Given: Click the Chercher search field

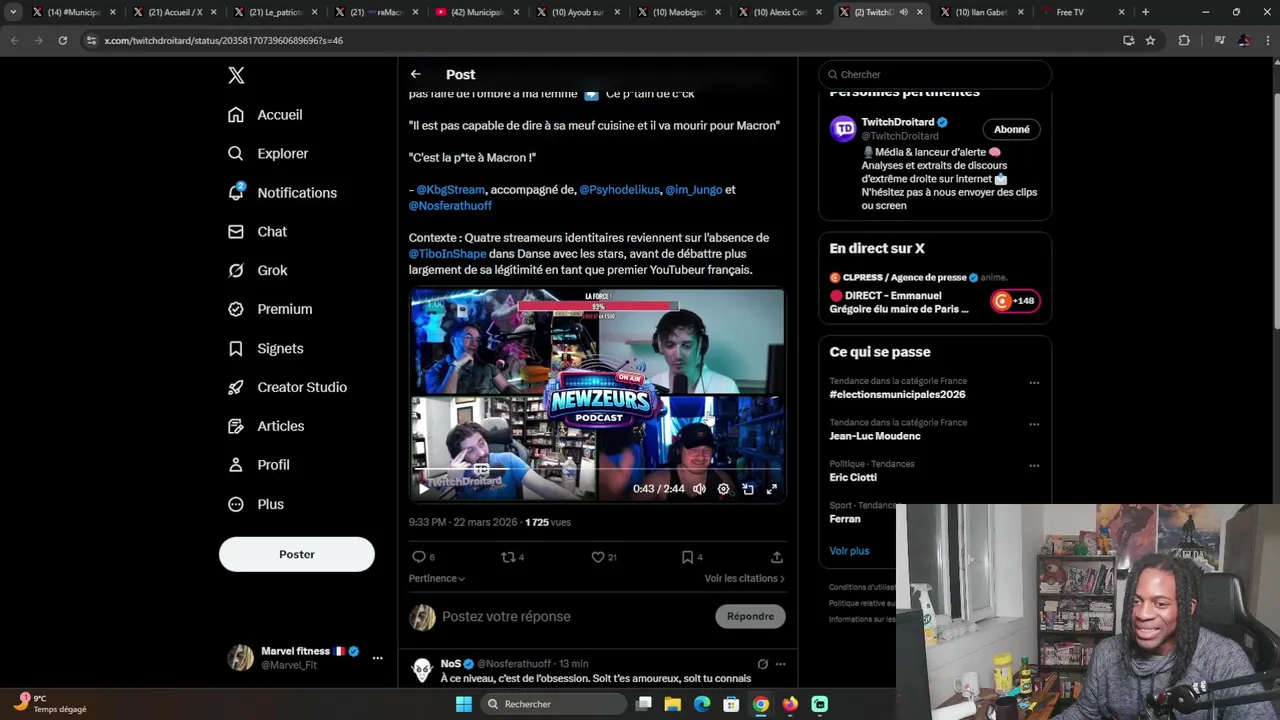Looking at the screenshot, I should [x=935, y=75].
